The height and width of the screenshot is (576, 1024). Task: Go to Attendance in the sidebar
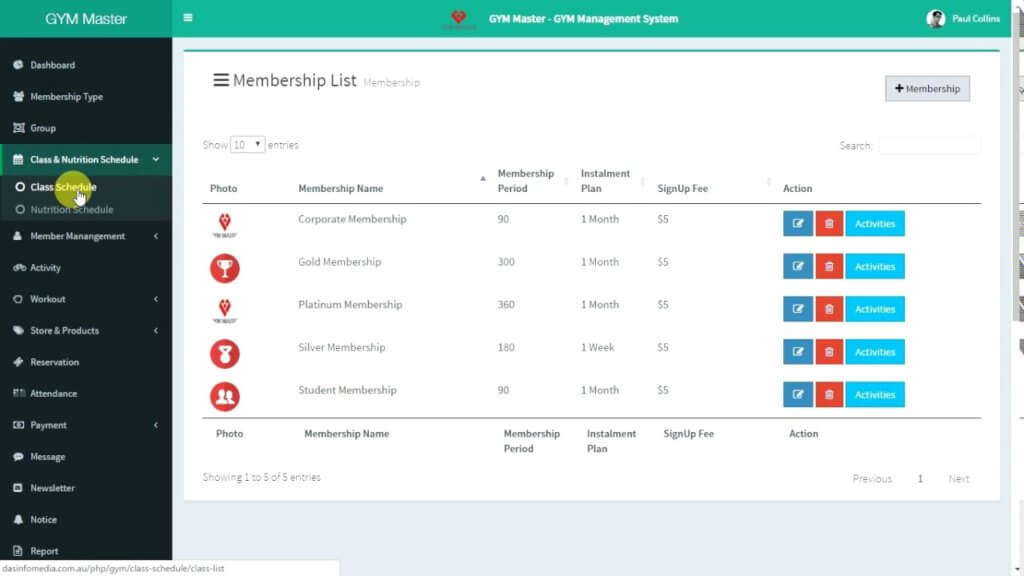click(53, 394)
